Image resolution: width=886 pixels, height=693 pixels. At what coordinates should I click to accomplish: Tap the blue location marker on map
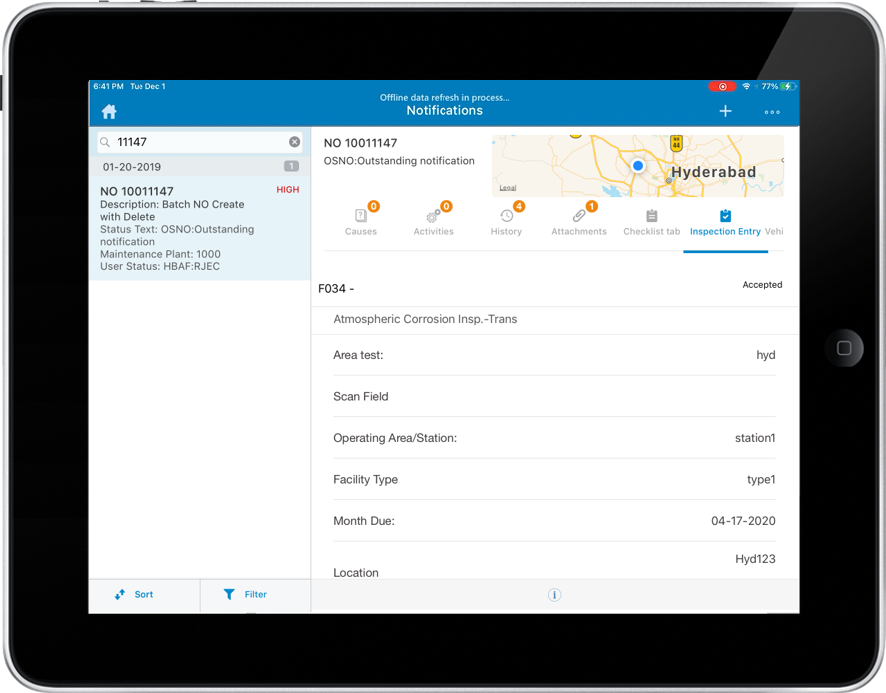coord(638,166)
